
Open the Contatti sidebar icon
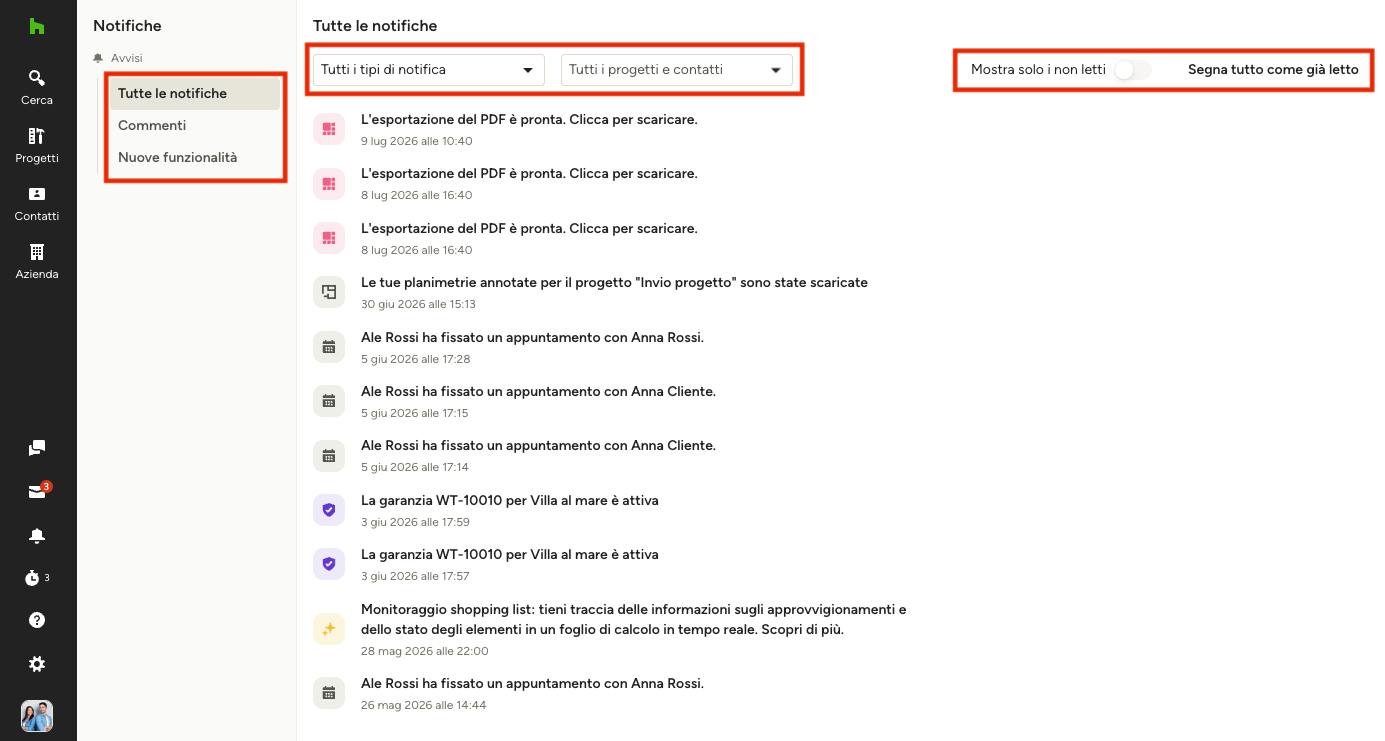coord(37,203)
